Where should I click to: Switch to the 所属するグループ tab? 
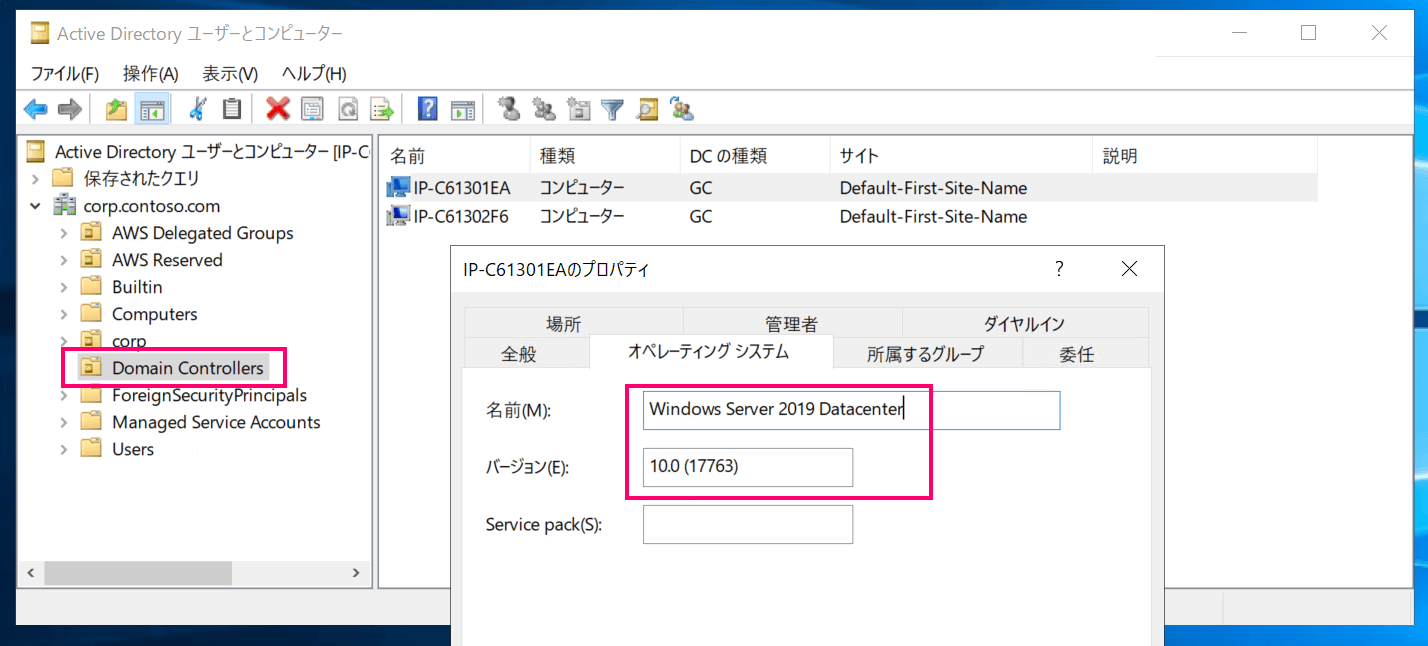coord(926,353)
